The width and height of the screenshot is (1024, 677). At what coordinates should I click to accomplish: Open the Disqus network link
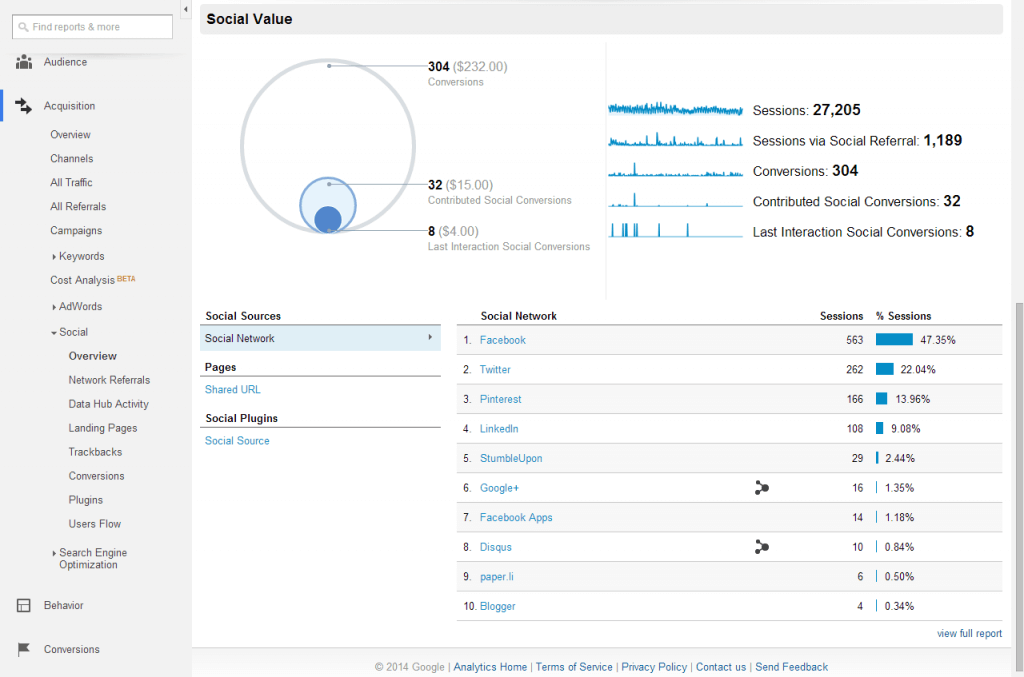coord(496,547)
